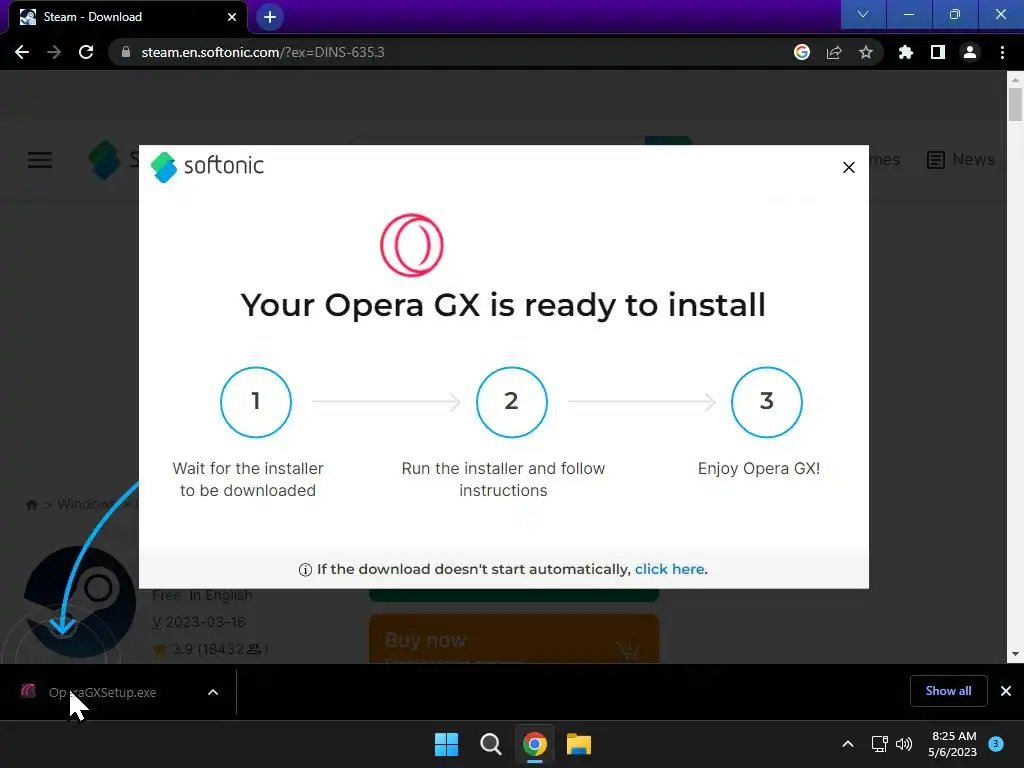
Task: Open Softonic hamburger menu
Action: [x=40, y=160]
